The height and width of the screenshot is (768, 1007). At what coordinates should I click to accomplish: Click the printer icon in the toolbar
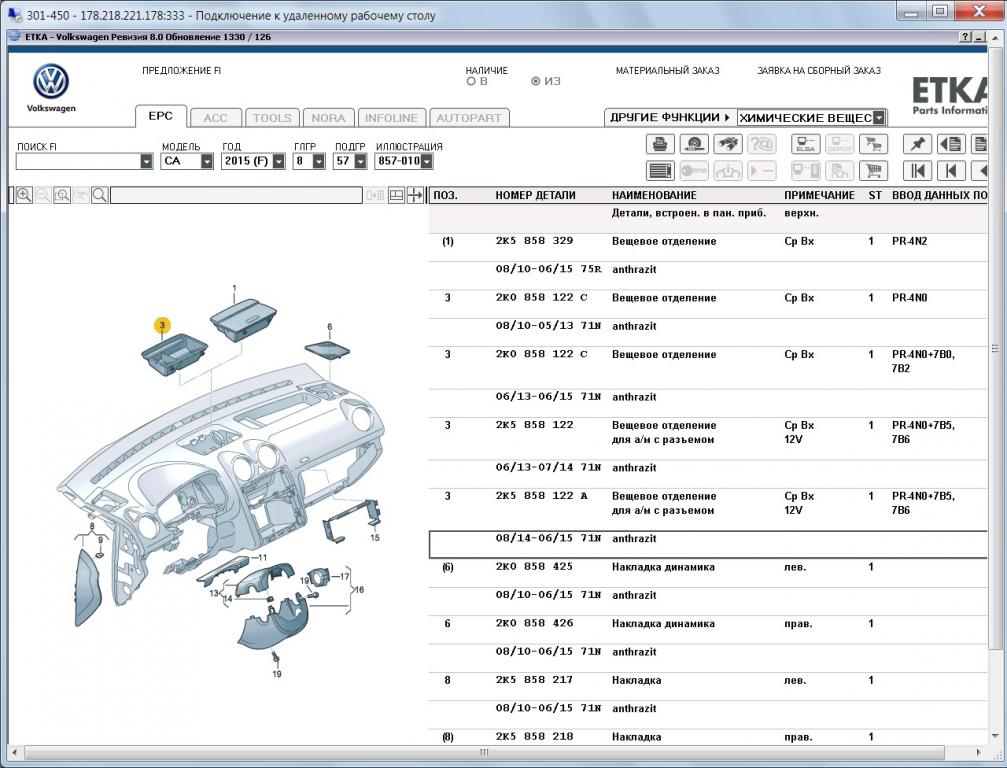[x=660, y=144]
